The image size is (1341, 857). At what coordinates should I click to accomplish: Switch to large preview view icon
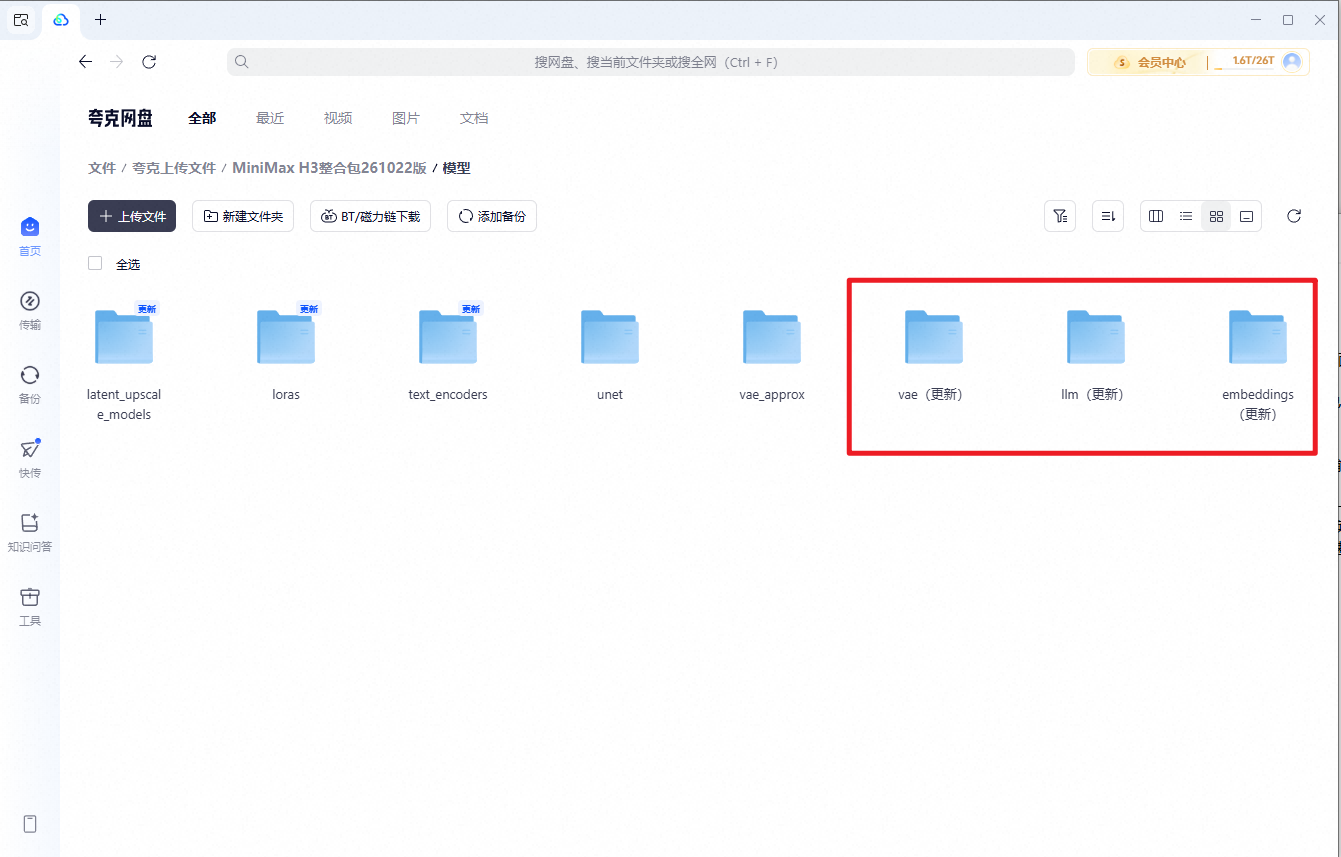pos(1246,216)
